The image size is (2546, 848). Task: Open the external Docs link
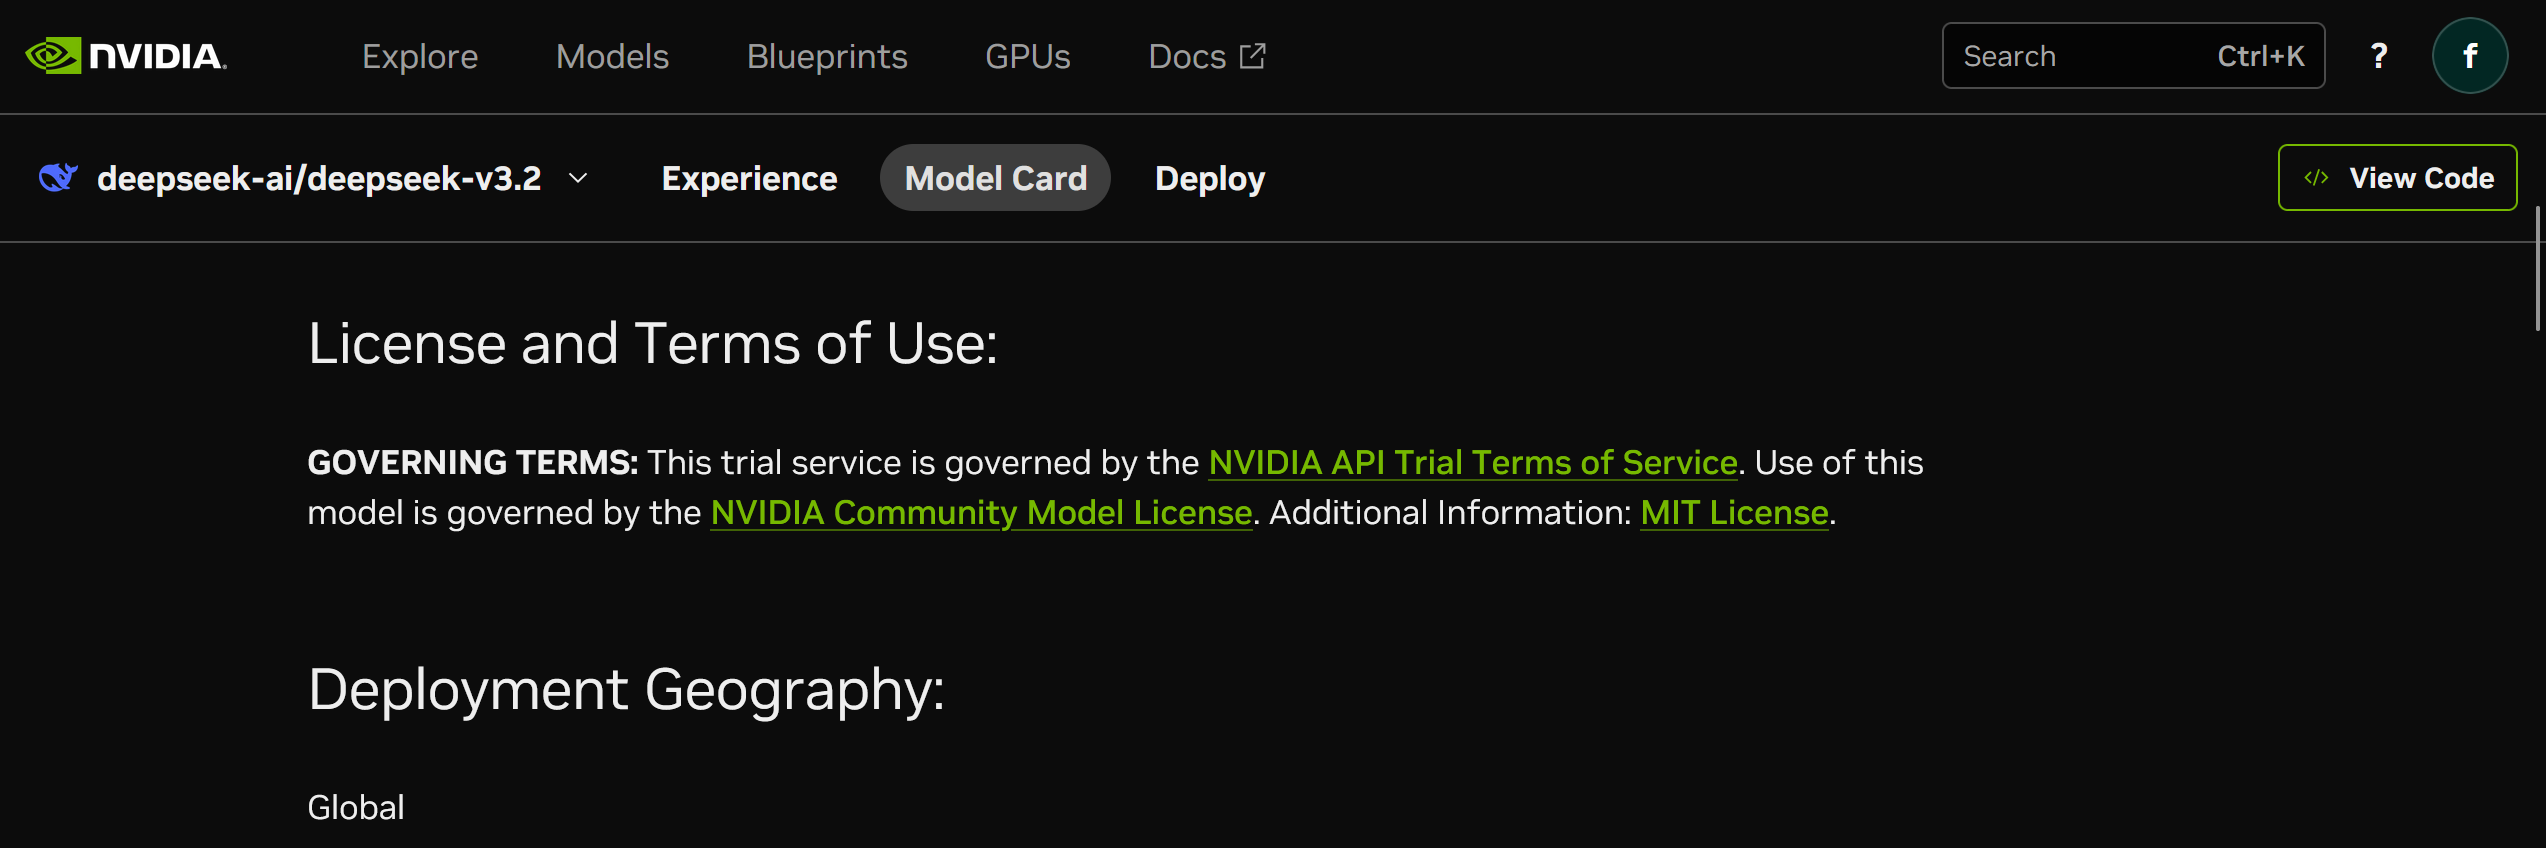pyautogui.click(x=1207, y=57)
